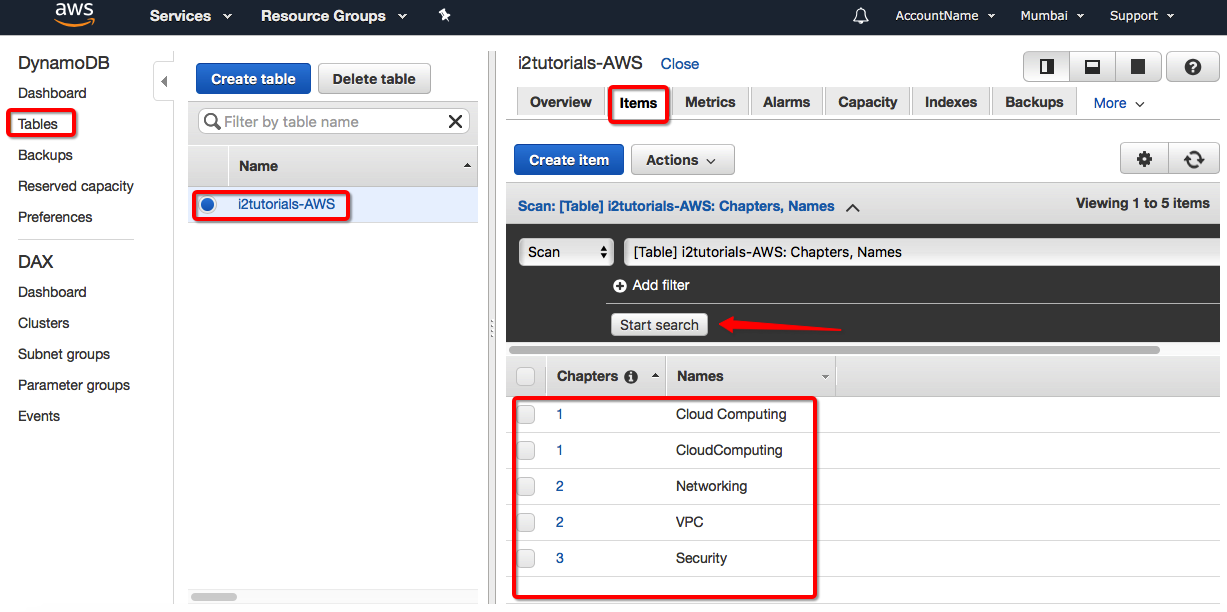Open table settings gear icon
This screenshot has height=612, width=1227.
tap(1144, 159)
